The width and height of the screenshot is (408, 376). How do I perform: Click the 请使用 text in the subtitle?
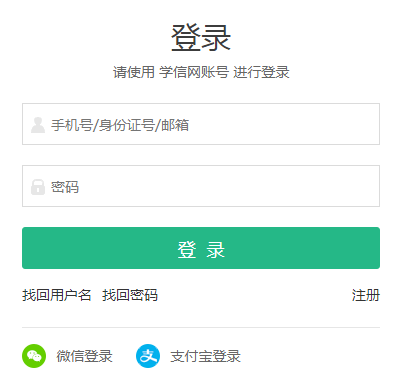134,72
